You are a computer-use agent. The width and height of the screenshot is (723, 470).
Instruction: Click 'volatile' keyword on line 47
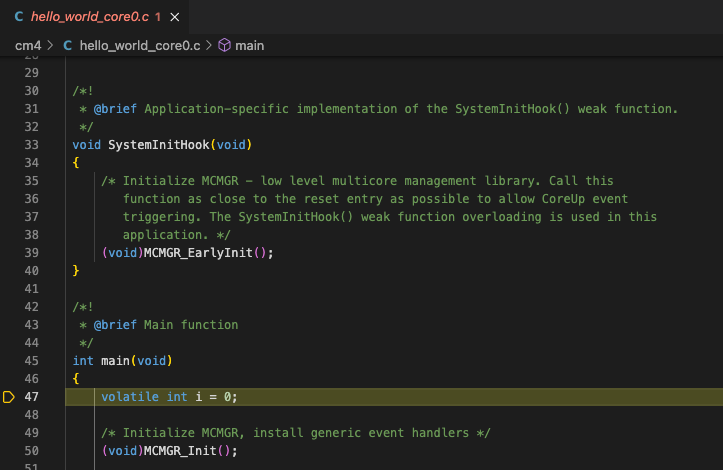(x=130, y=397)
